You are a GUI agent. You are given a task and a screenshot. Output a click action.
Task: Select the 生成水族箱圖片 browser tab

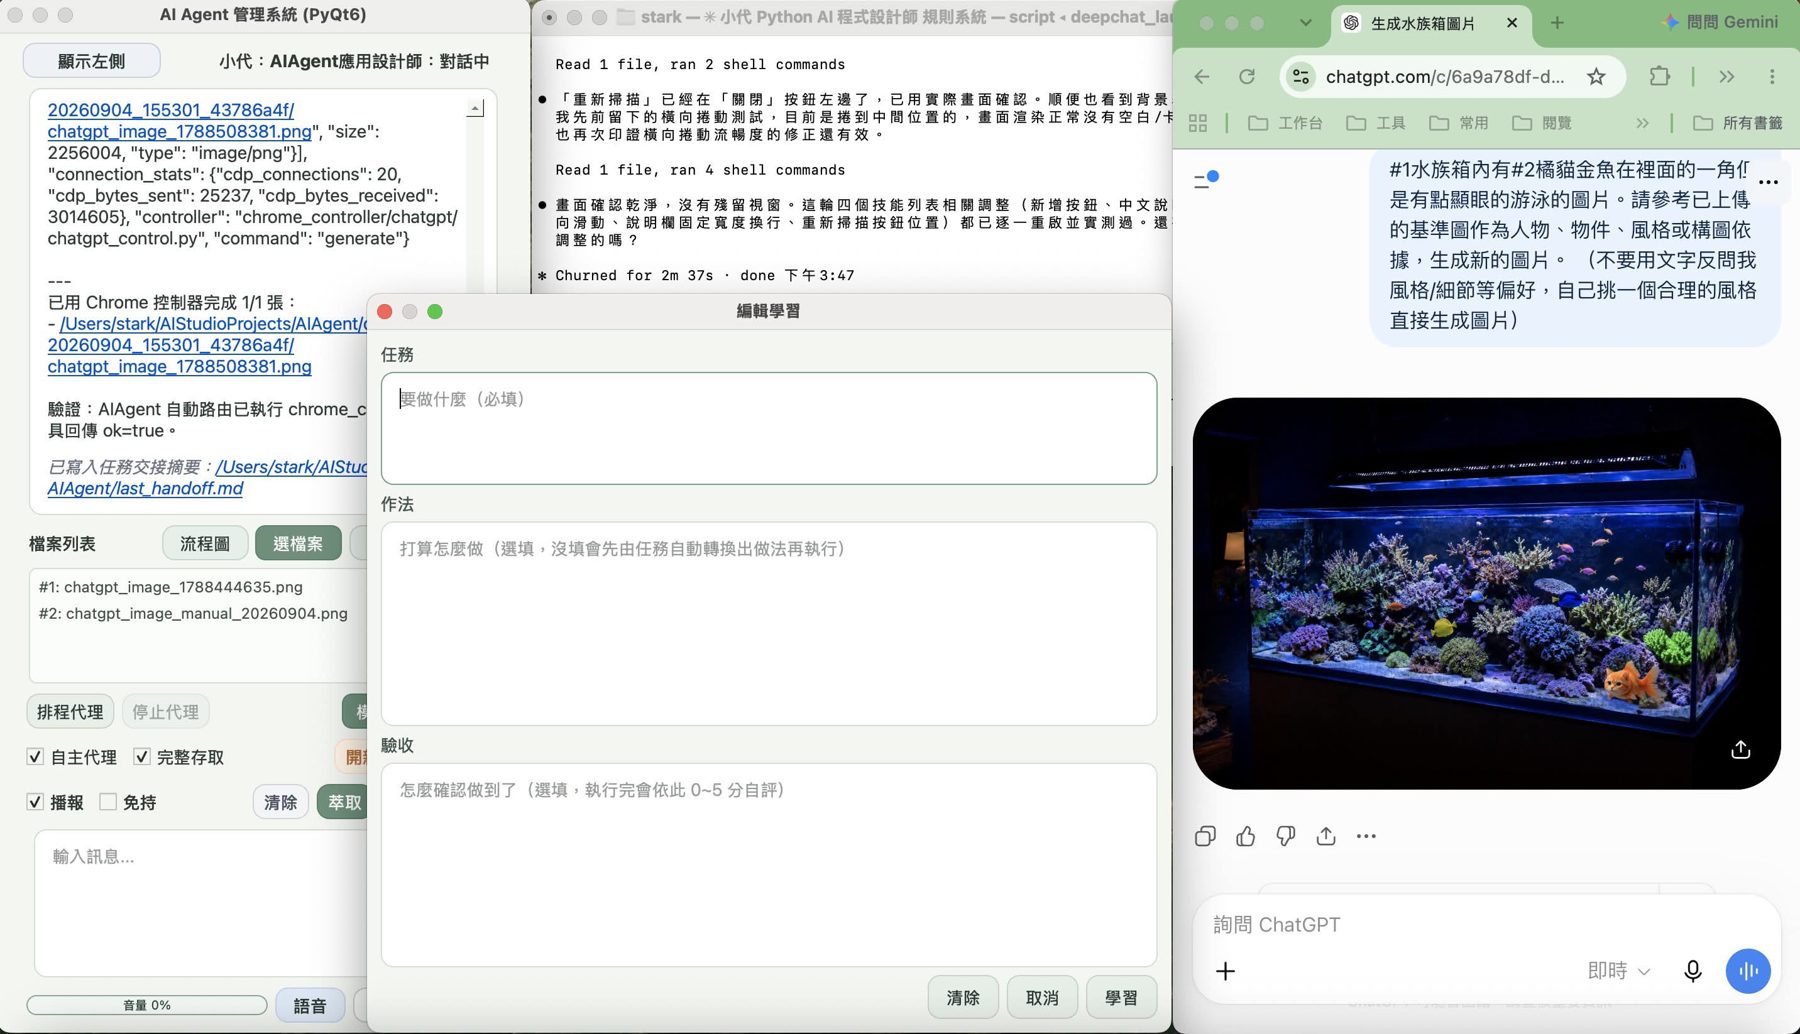point(1430,23)
